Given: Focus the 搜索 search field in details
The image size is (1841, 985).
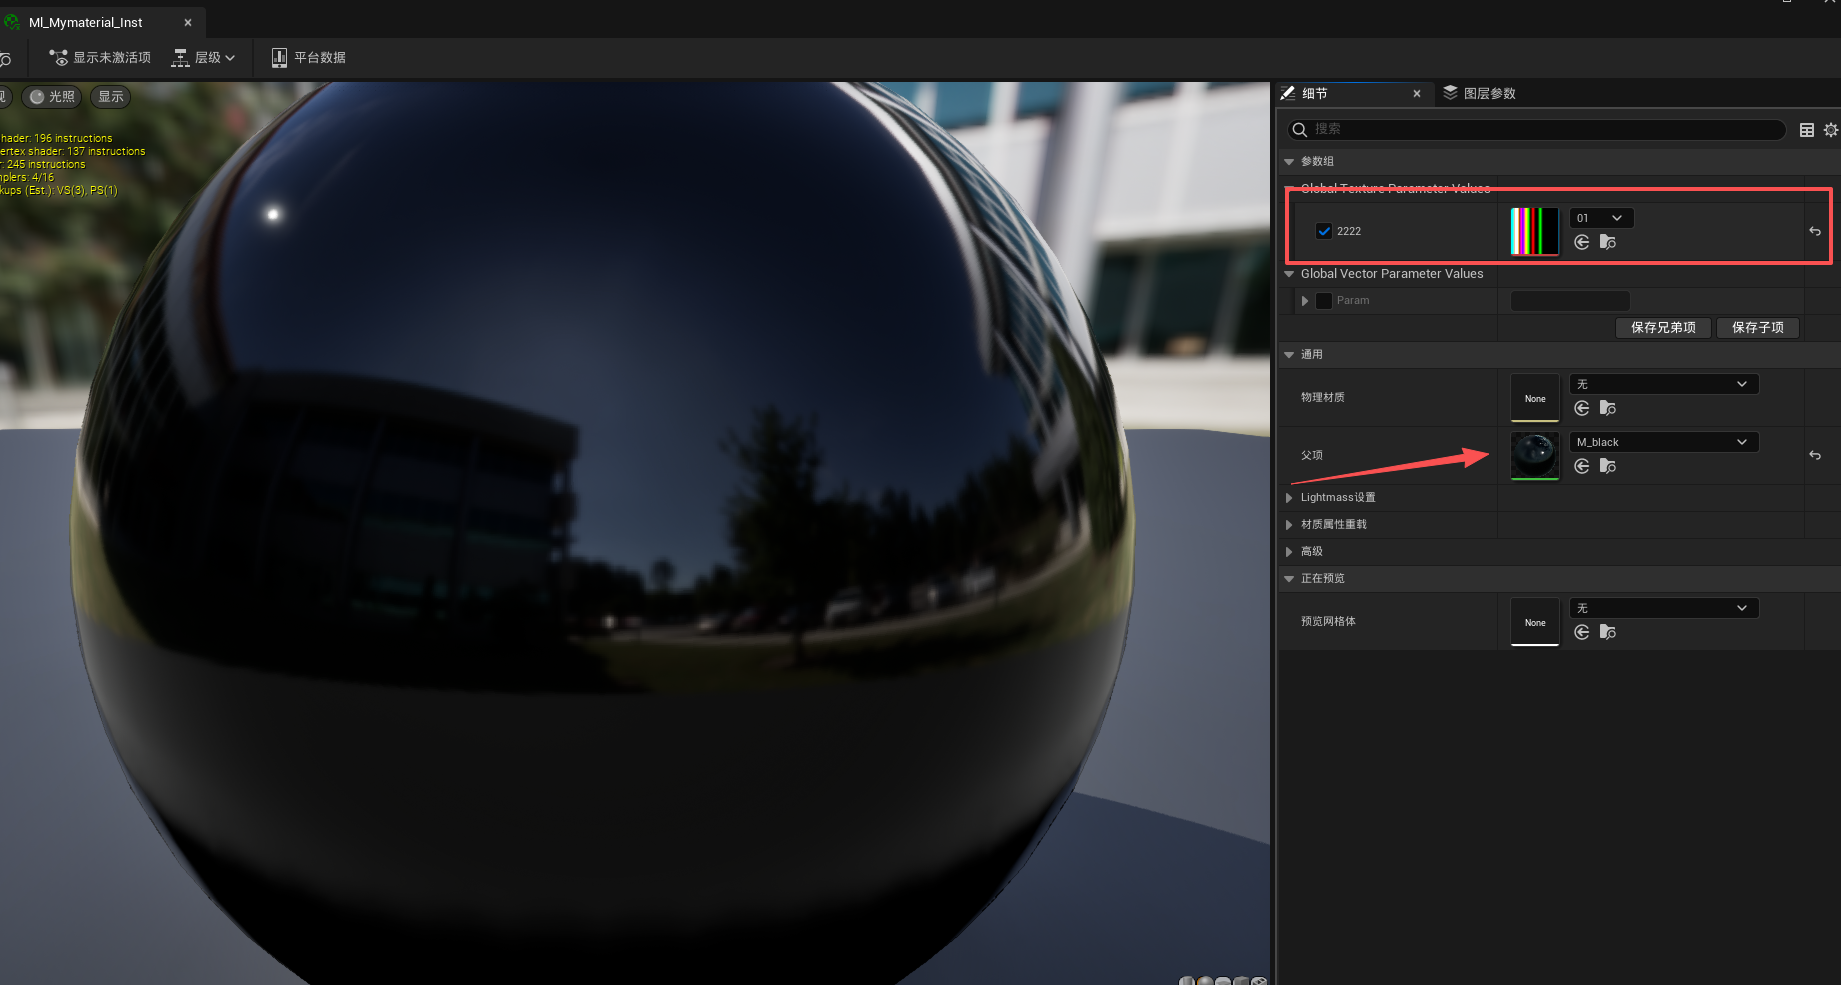Looking at the screenshot, I should 1536,129.
